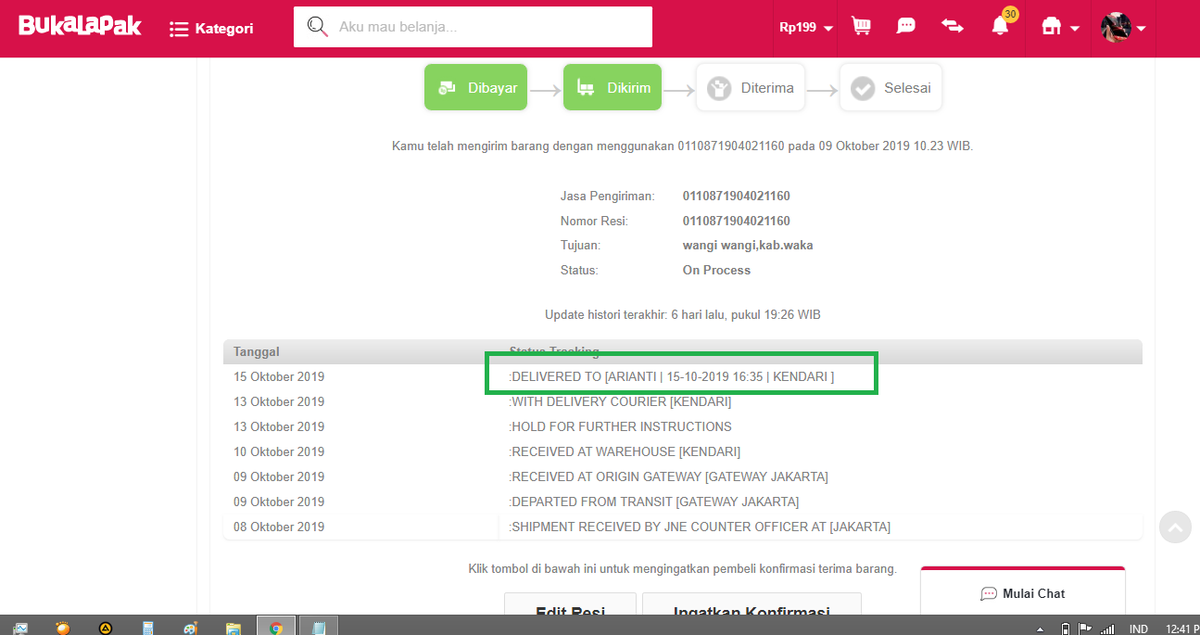Click the scroll-to-top round arrow button
1200x635 pixels.
pyautogui.click(x=1176, y=527)
